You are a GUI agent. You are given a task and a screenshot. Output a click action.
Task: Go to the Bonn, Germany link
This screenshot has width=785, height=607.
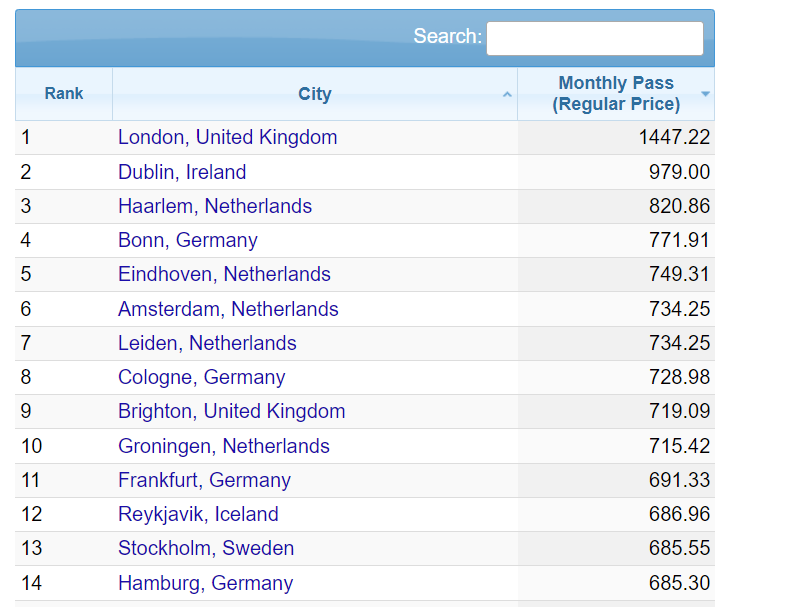click(x=187, y=240)
